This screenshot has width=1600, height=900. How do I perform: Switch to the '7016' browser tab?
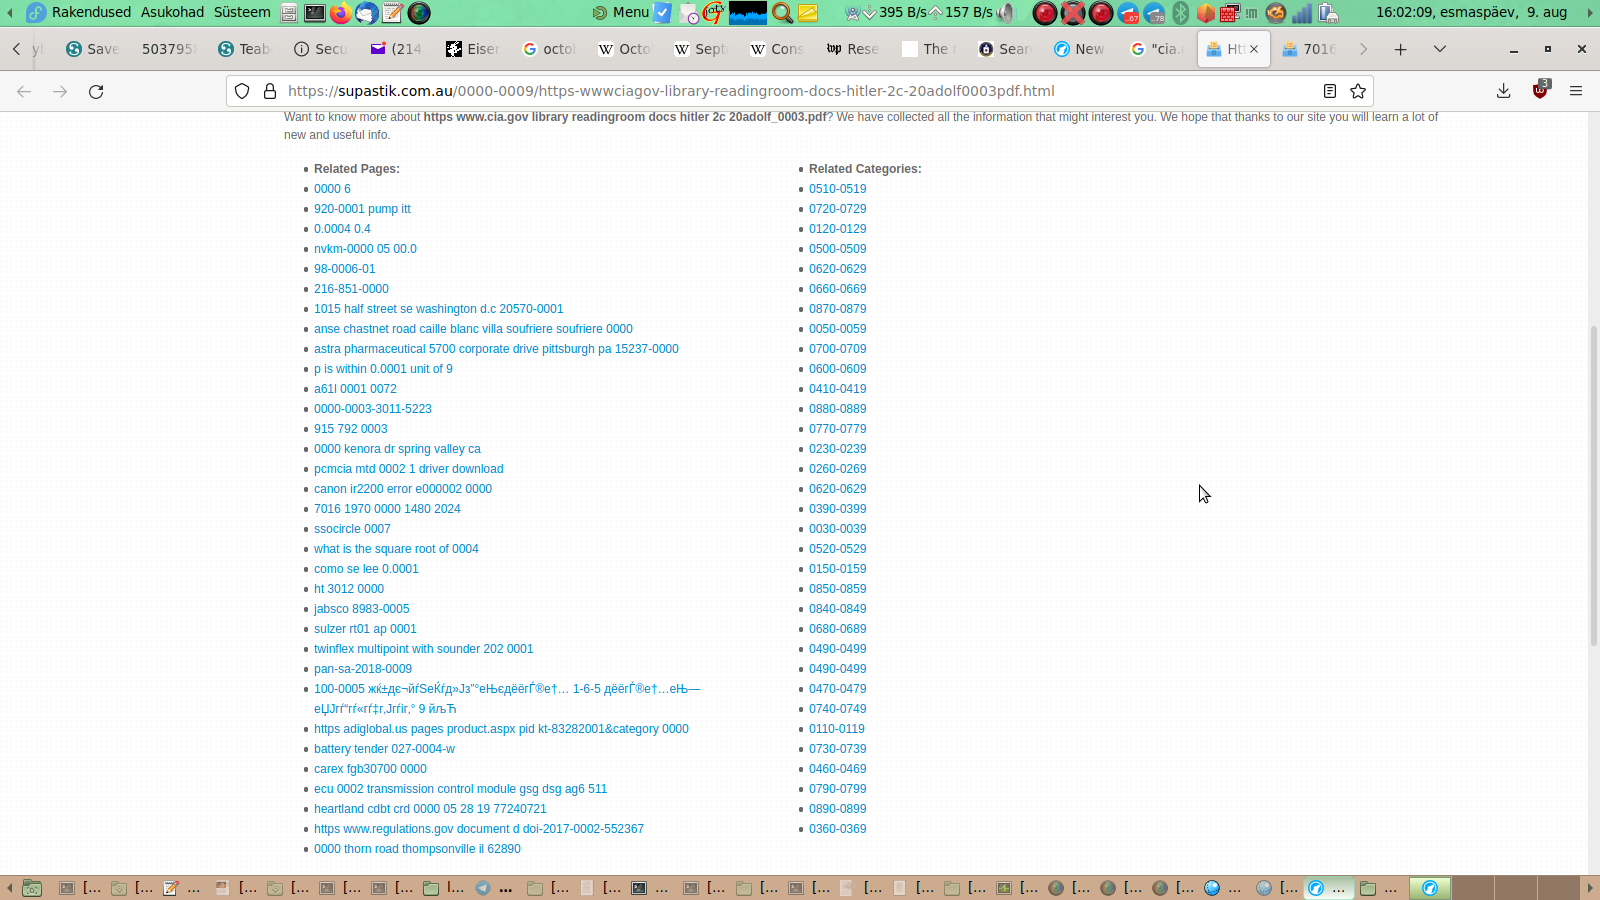(1310, 49)
